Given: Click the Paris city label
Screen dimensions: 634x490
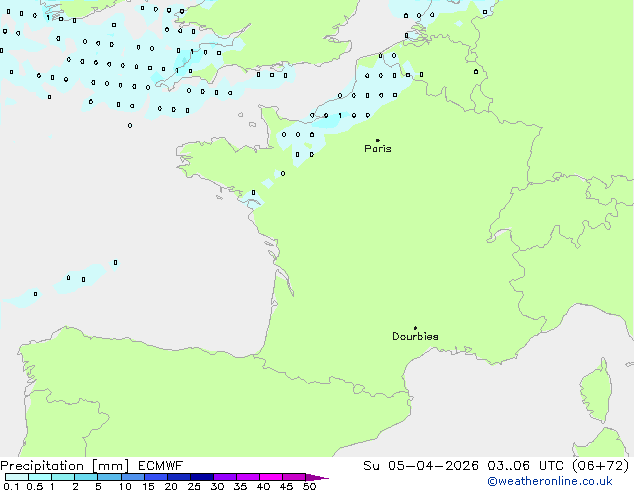Looking at the screenshot, I should point(378,149).
